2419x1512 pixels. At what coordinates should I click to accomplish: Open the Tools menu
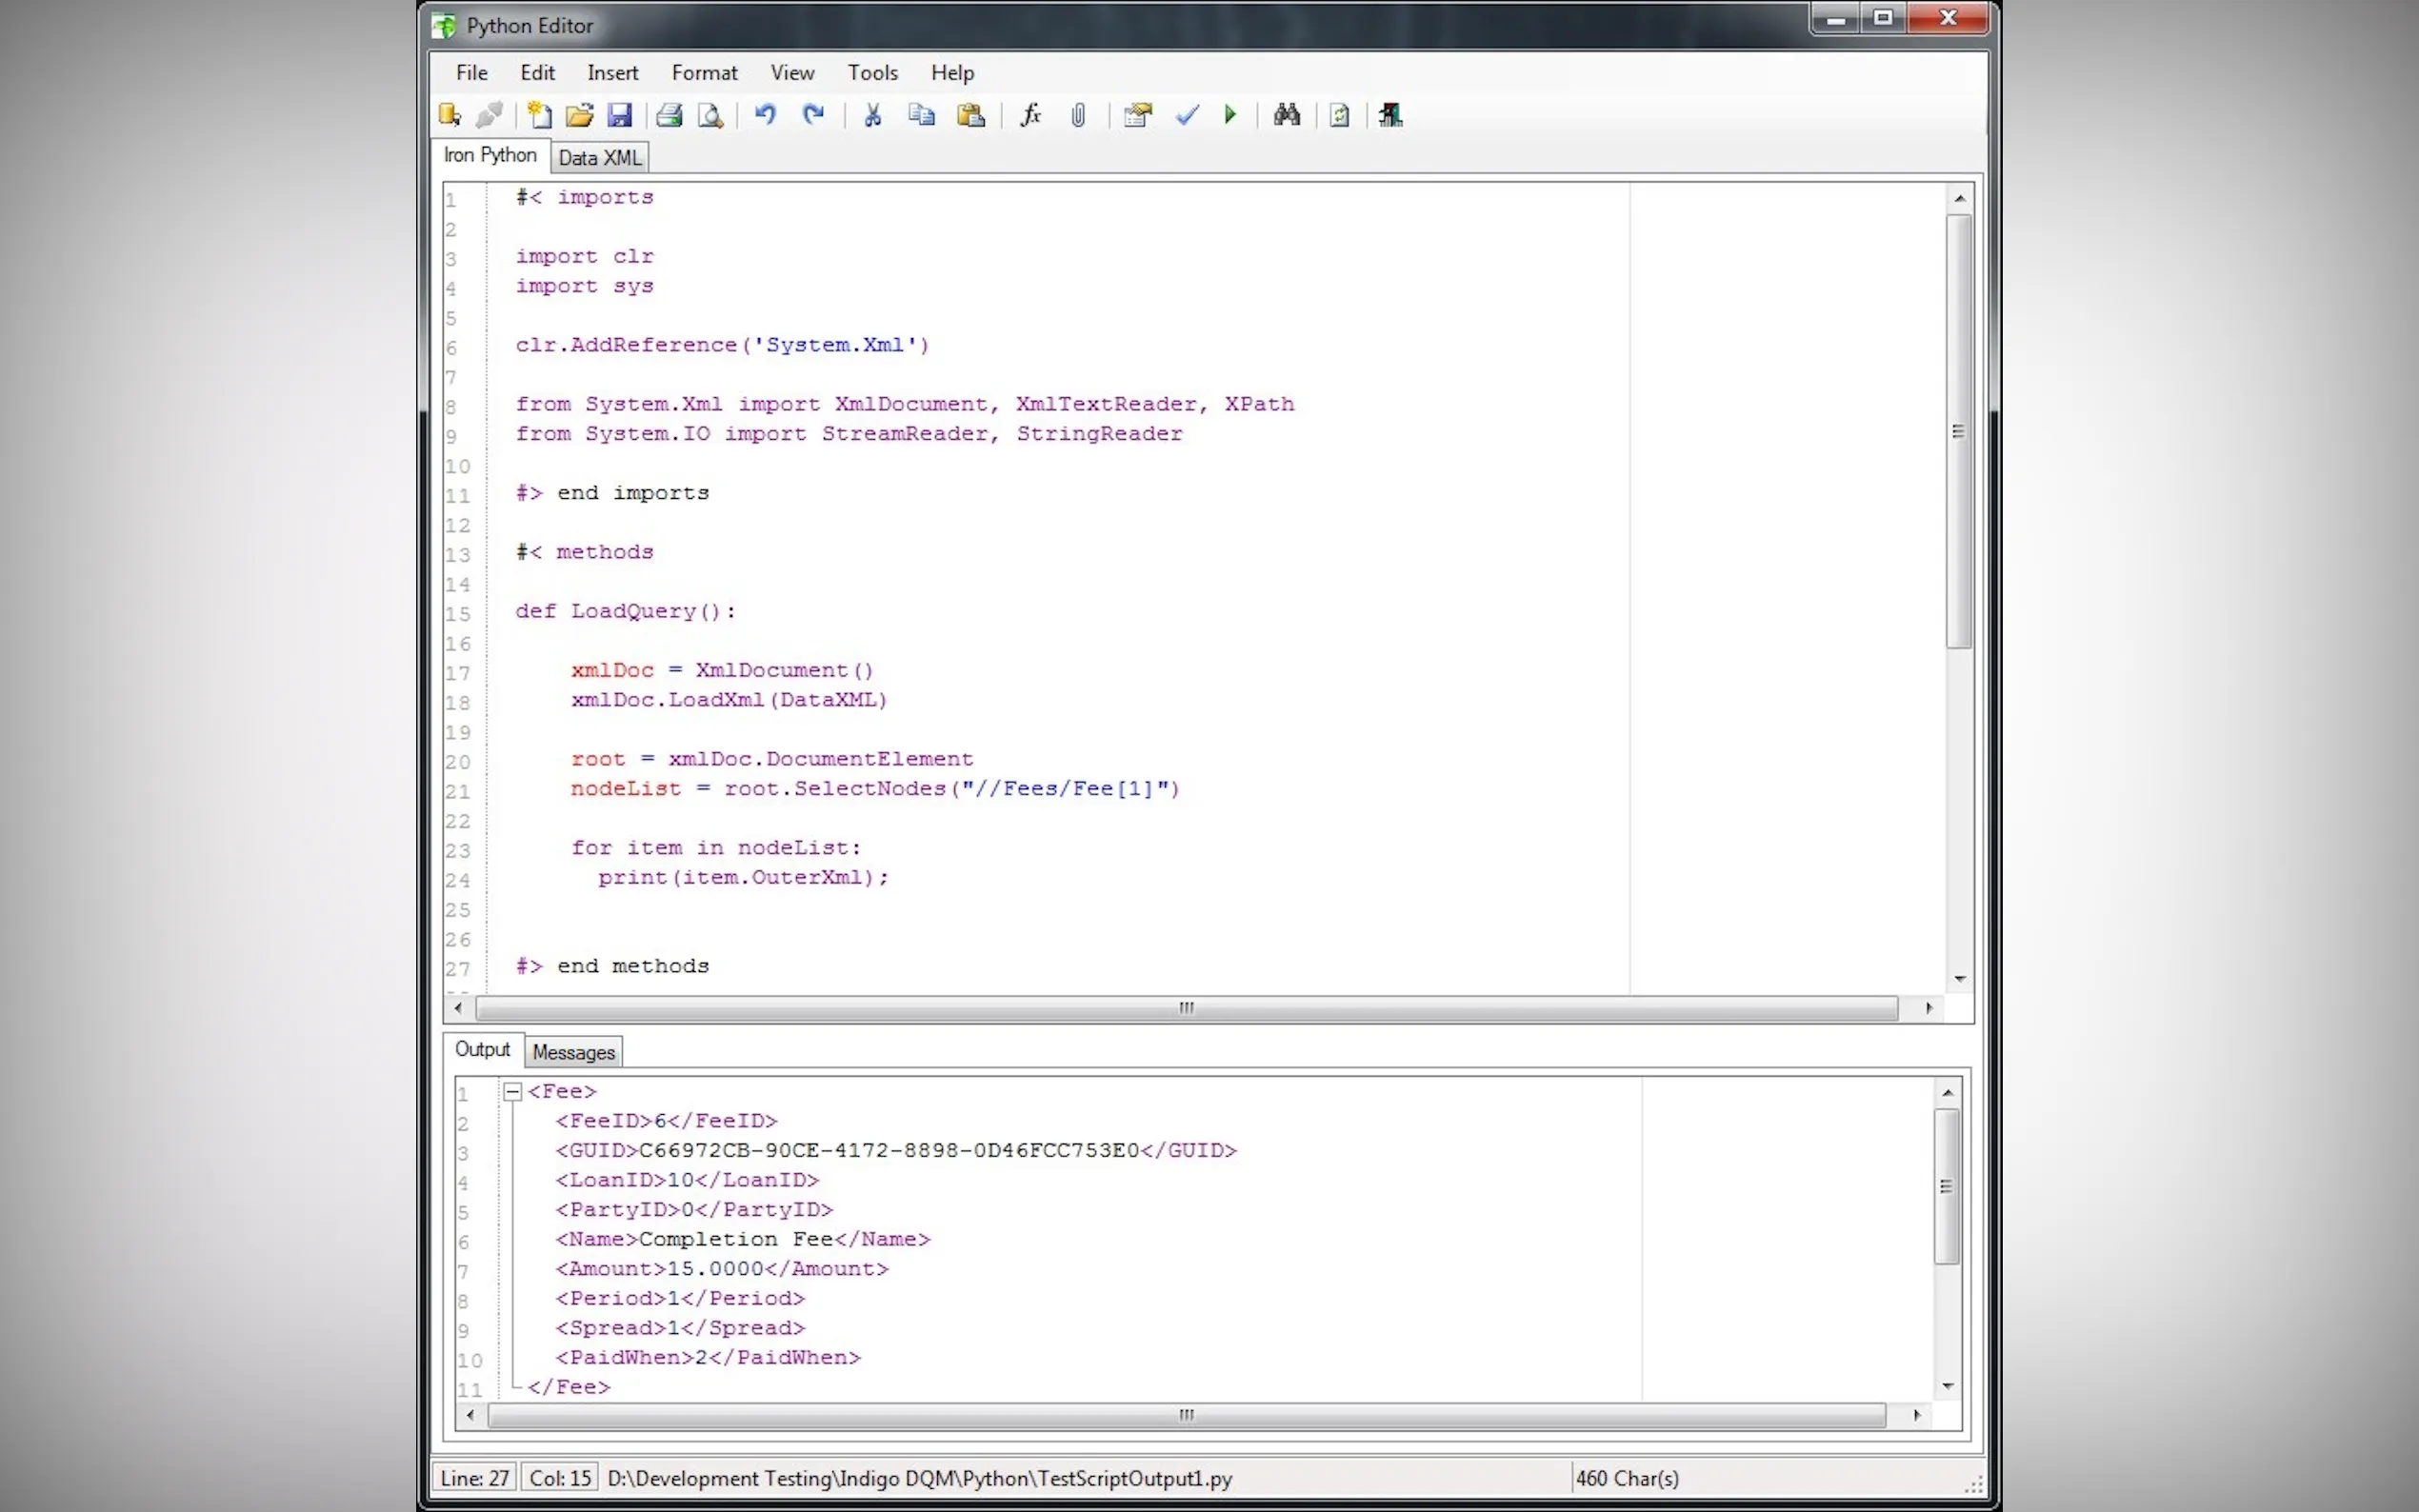pos(872,72)
